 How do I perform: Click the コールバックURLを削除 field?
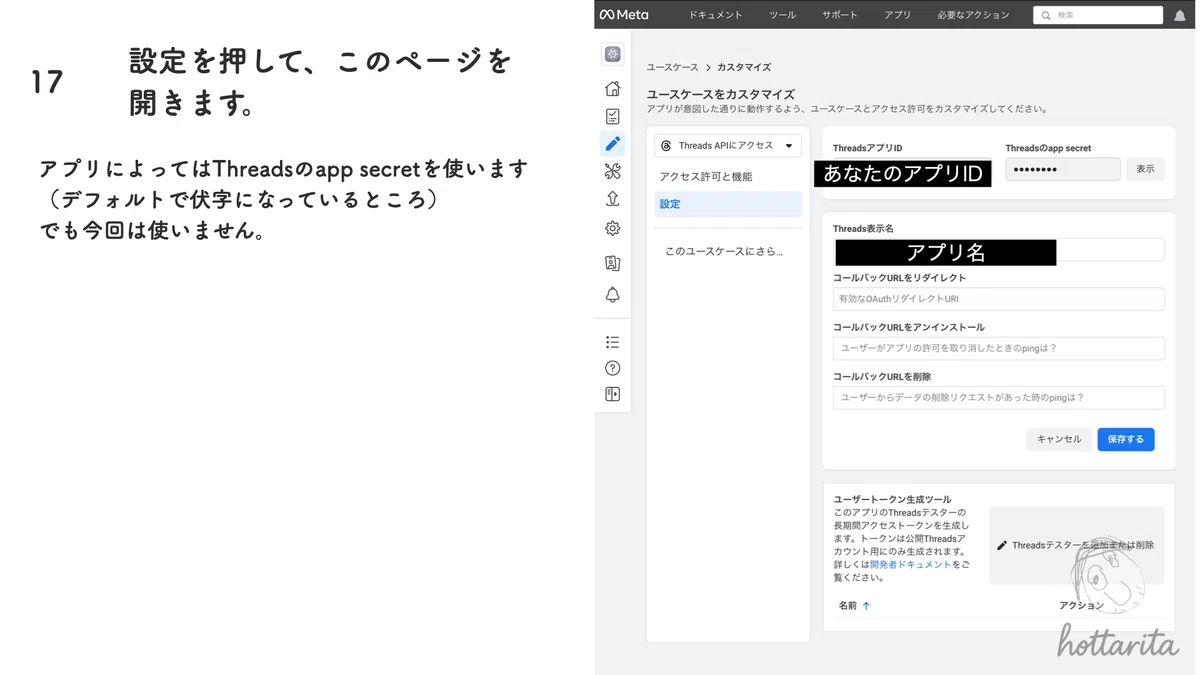point(999,397)
